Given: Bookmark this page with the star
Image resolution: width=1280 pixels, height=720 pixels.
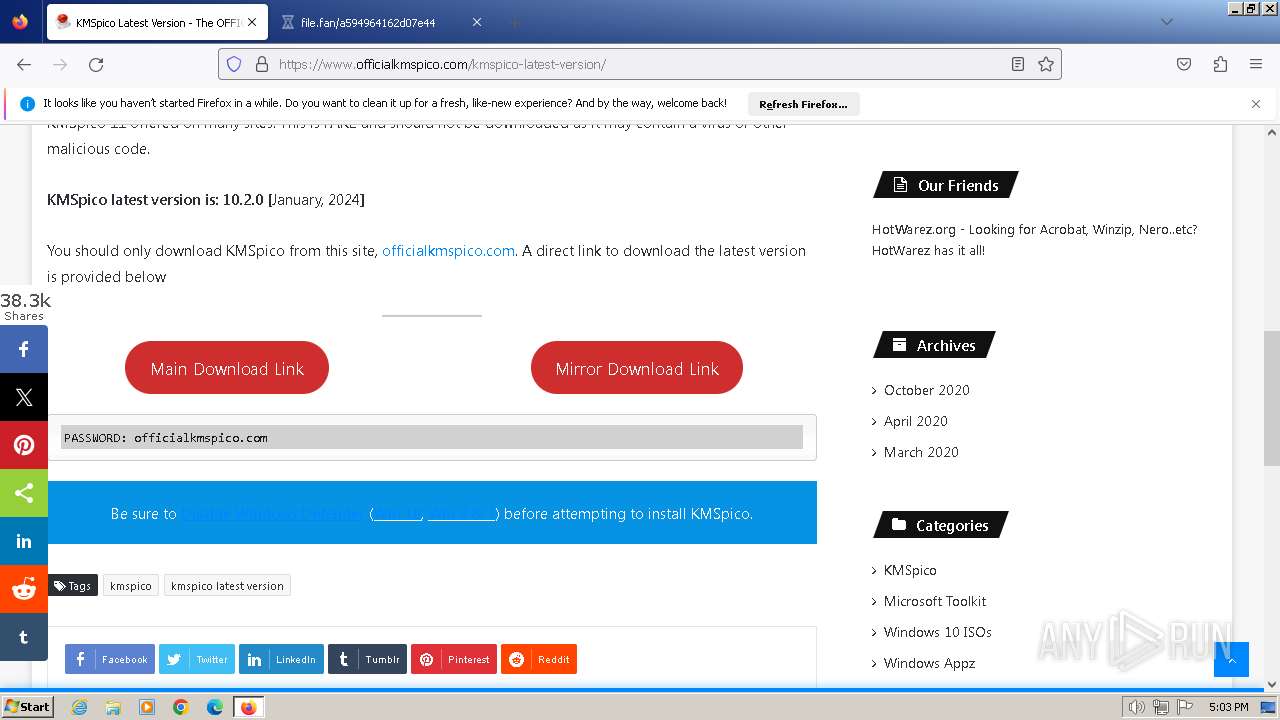Looking at the screenshot, I should coord(1046,64).
